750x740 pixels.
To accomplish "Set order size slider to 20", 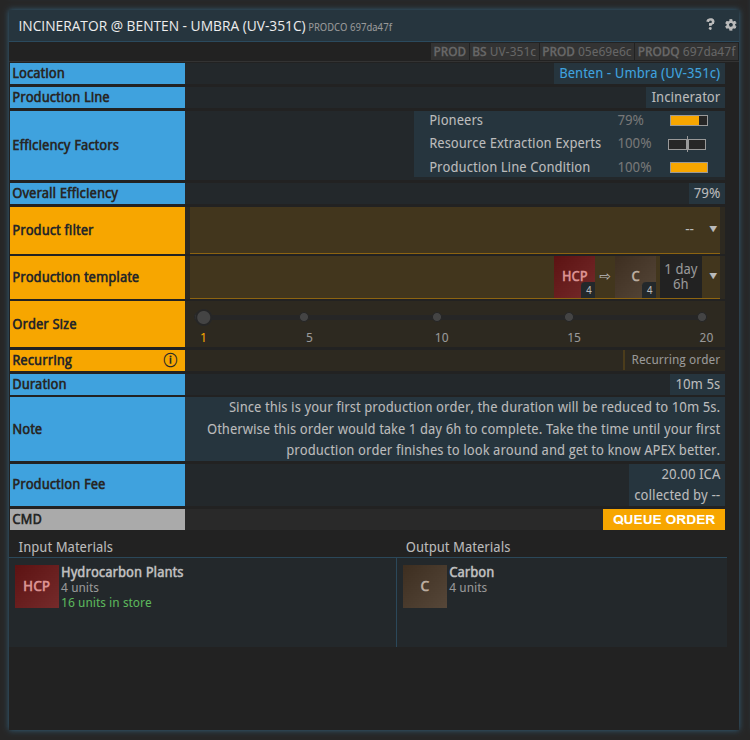I will 706,317.
